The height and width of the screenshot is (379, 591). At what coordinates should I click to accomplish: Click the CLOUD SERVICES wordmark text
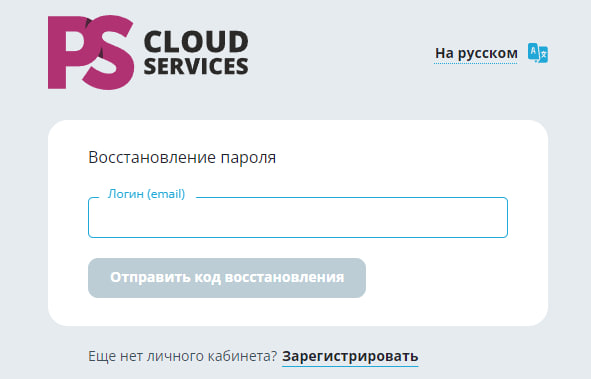(x=196, y=53)
